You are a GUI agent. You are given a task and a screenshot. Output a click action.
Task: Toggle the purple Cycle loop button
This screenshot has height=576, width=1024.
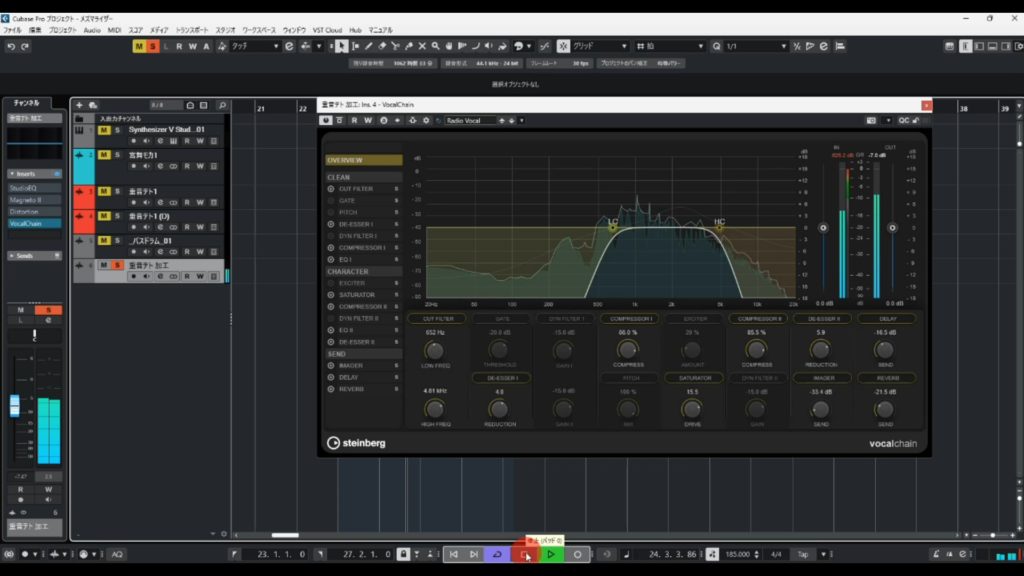497,554
